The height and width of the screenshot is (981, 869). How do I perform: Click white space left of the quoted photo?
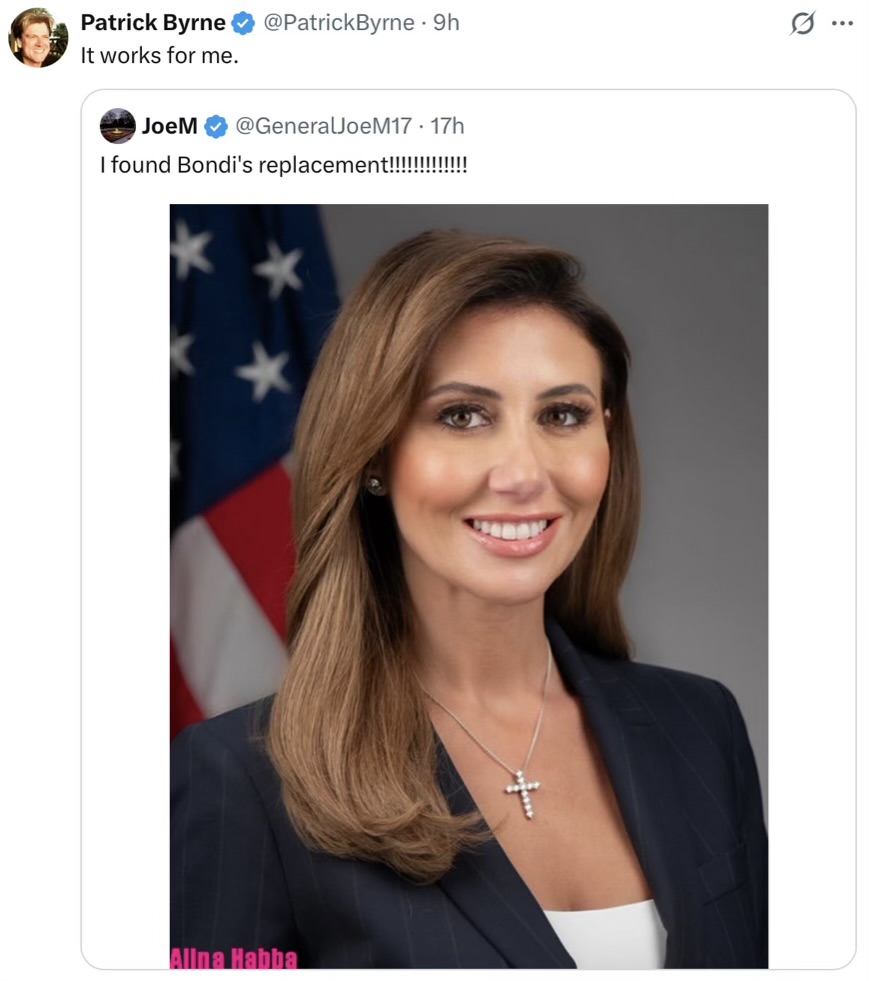pos(125,580)
